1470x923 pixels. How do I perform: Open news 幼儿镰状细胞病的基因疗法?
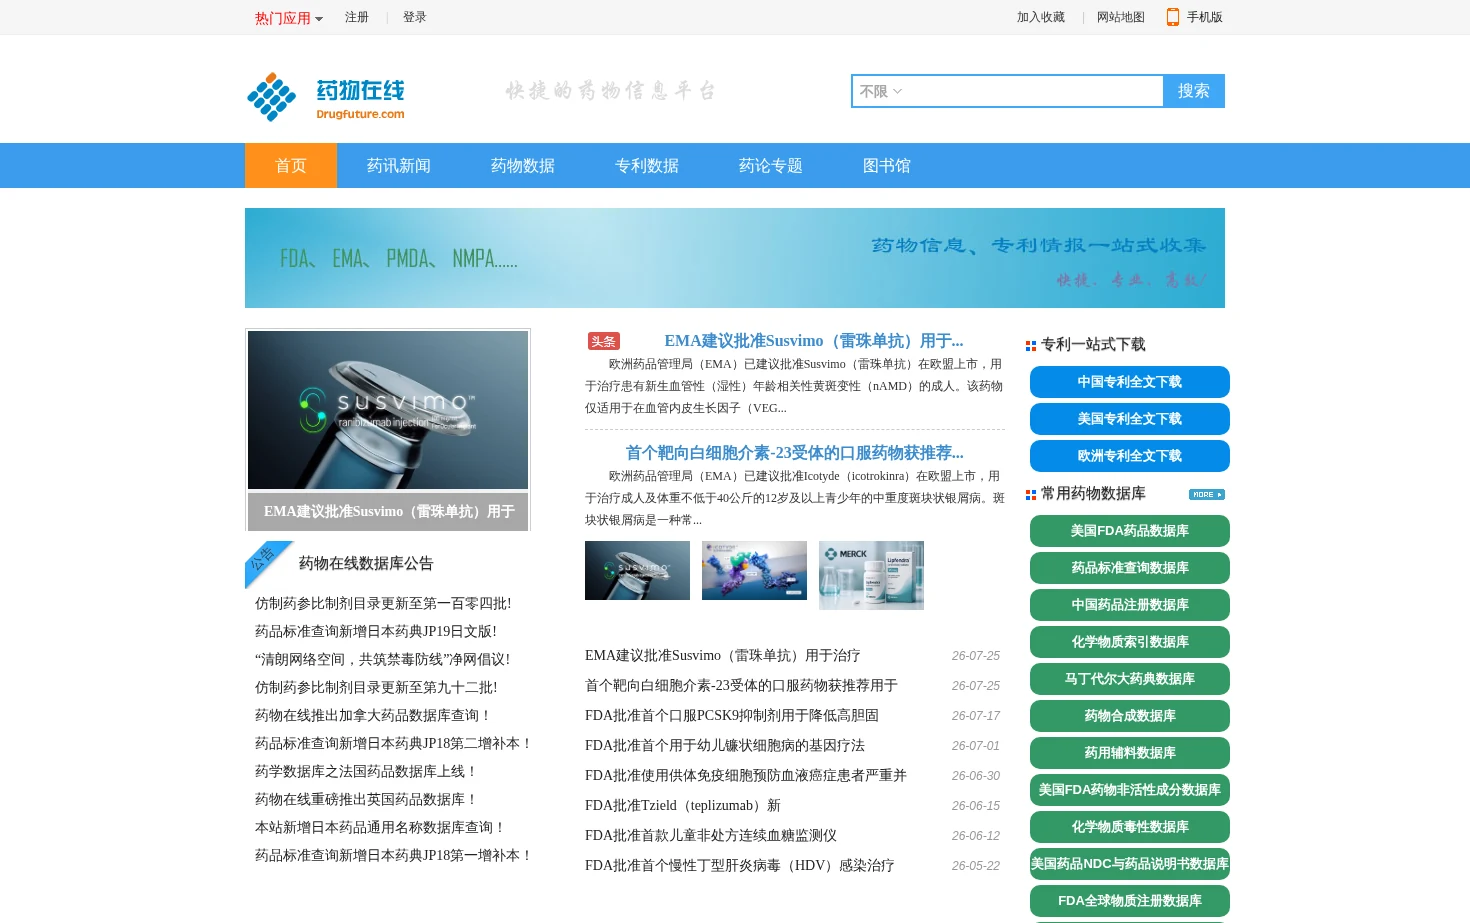[725, 746]
